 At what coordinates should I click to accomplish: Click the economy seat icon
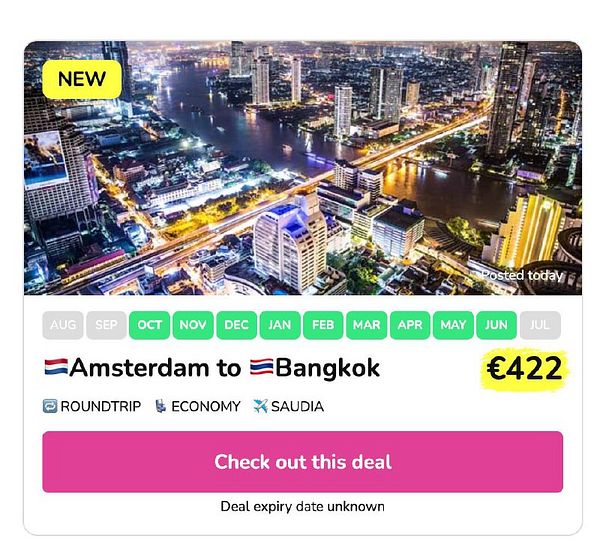coord(160,406)
